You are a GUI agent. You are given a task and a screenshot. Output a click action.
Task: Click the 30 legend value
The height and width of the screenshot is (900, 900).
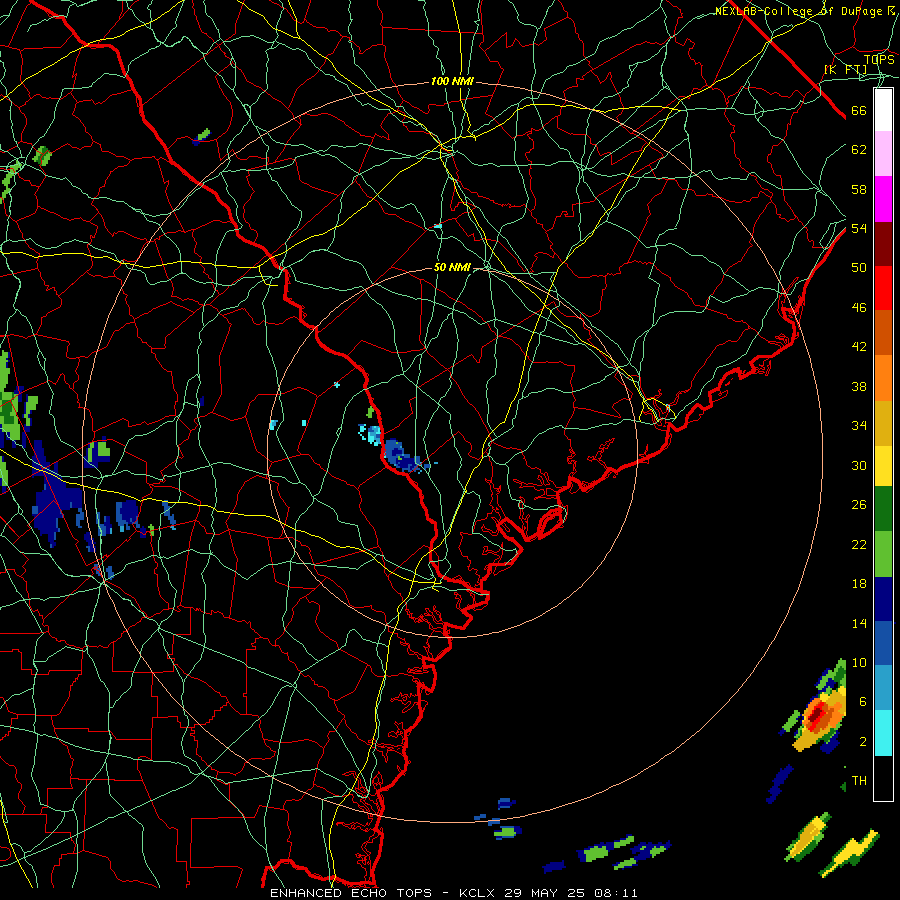859,465
